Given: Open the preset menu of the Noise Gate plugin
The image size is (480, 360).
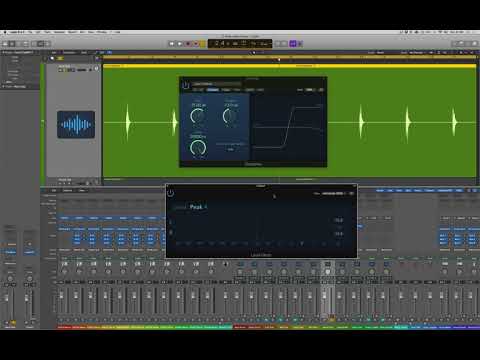Looking at the screenshot, I should click(217, 84).
